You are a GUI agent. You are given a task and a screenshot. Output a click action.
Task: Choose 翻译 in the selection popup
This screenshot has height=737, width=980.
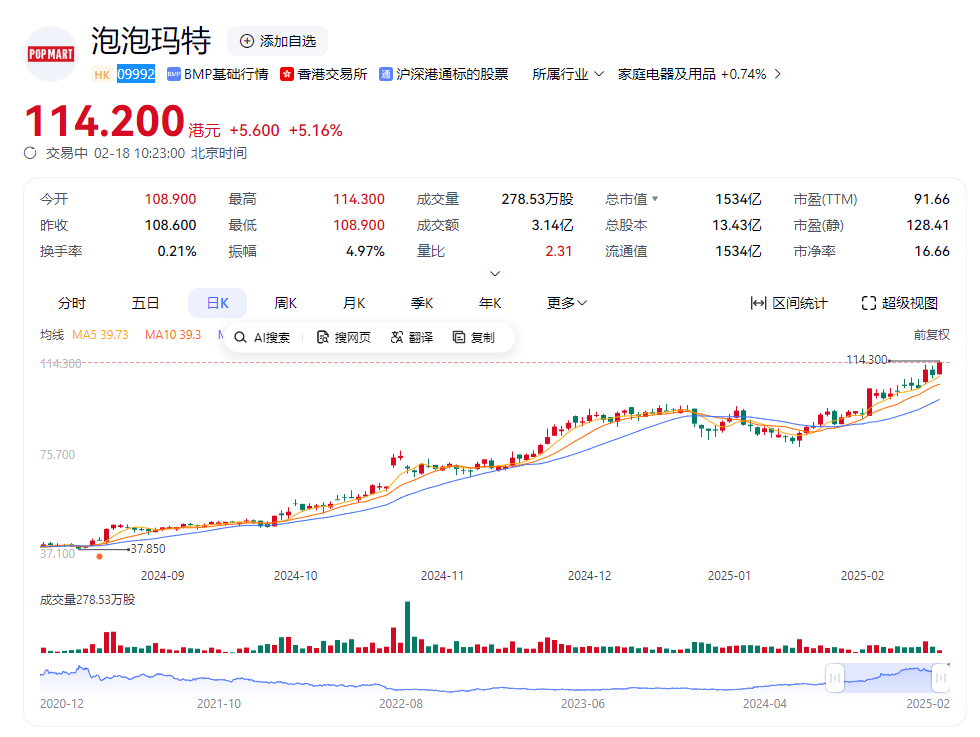coord(412,338)
